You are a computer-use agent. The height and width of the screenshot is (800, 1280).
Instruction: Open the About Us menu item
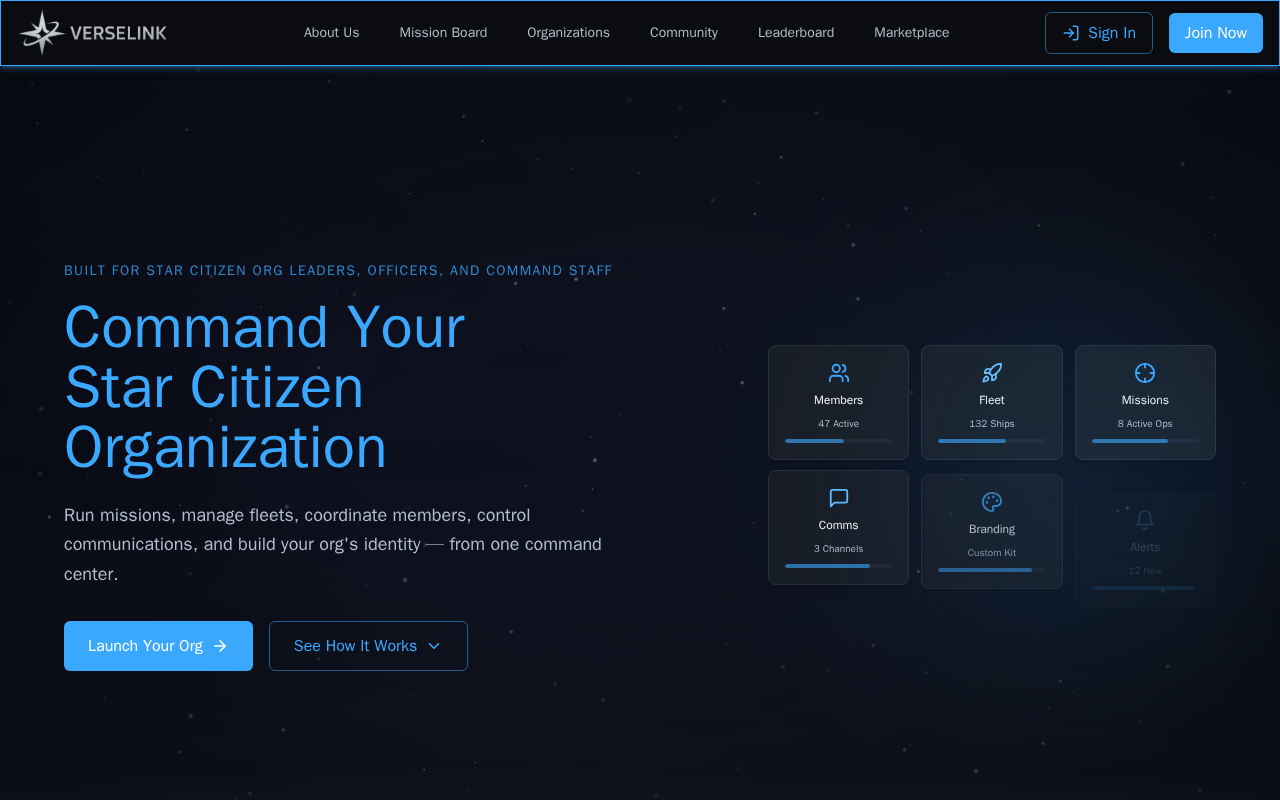[x=331, y=33]
